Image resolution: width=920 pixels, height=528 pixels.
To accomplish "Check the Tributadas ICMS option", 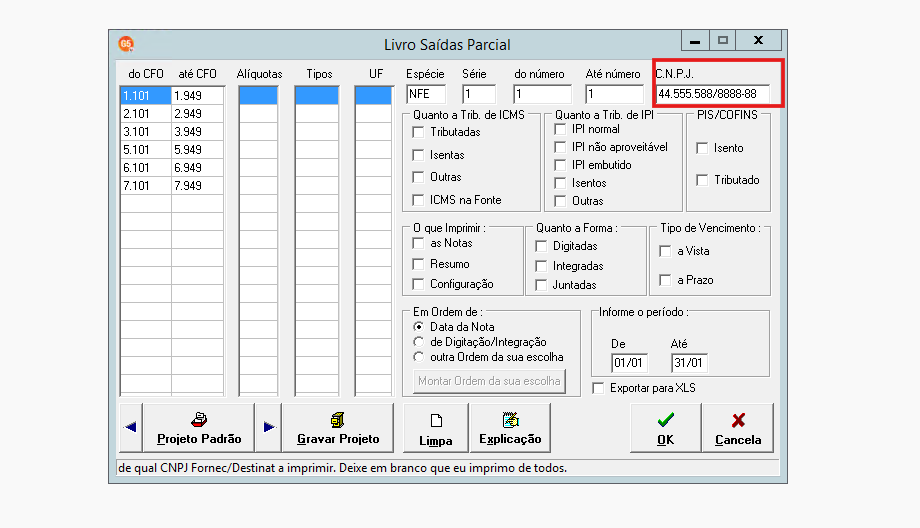I will point(418,133).
